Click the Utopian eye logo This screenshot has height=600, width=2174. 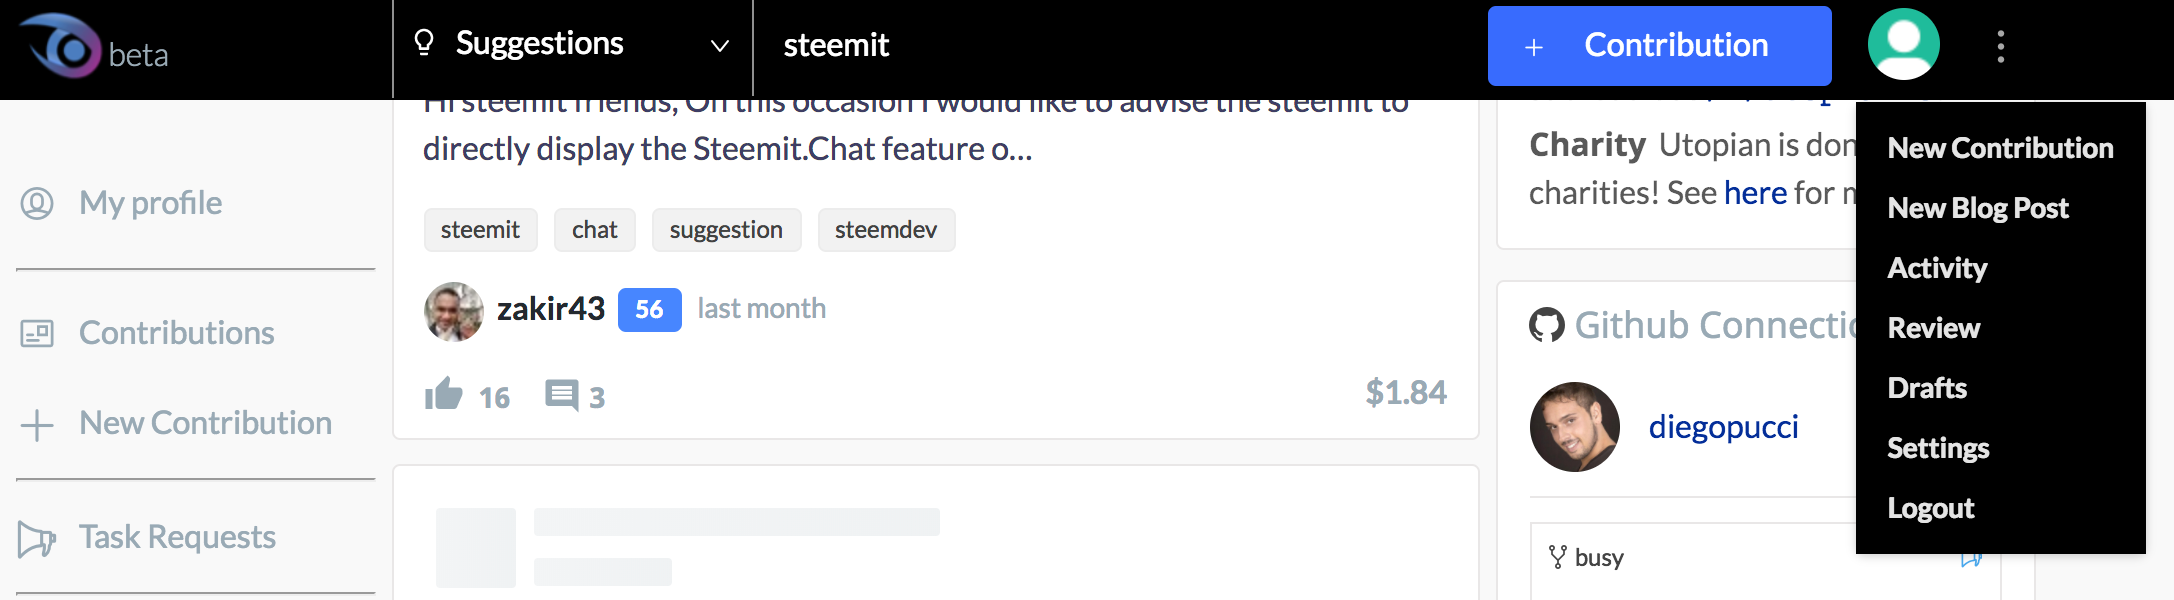61,45
